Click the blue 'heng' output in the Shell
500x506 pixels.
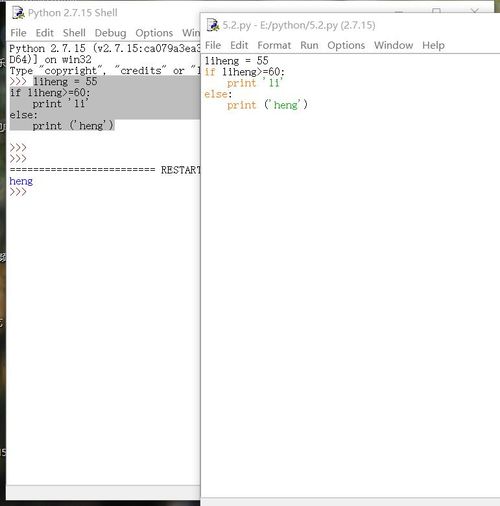click(21, 181)
